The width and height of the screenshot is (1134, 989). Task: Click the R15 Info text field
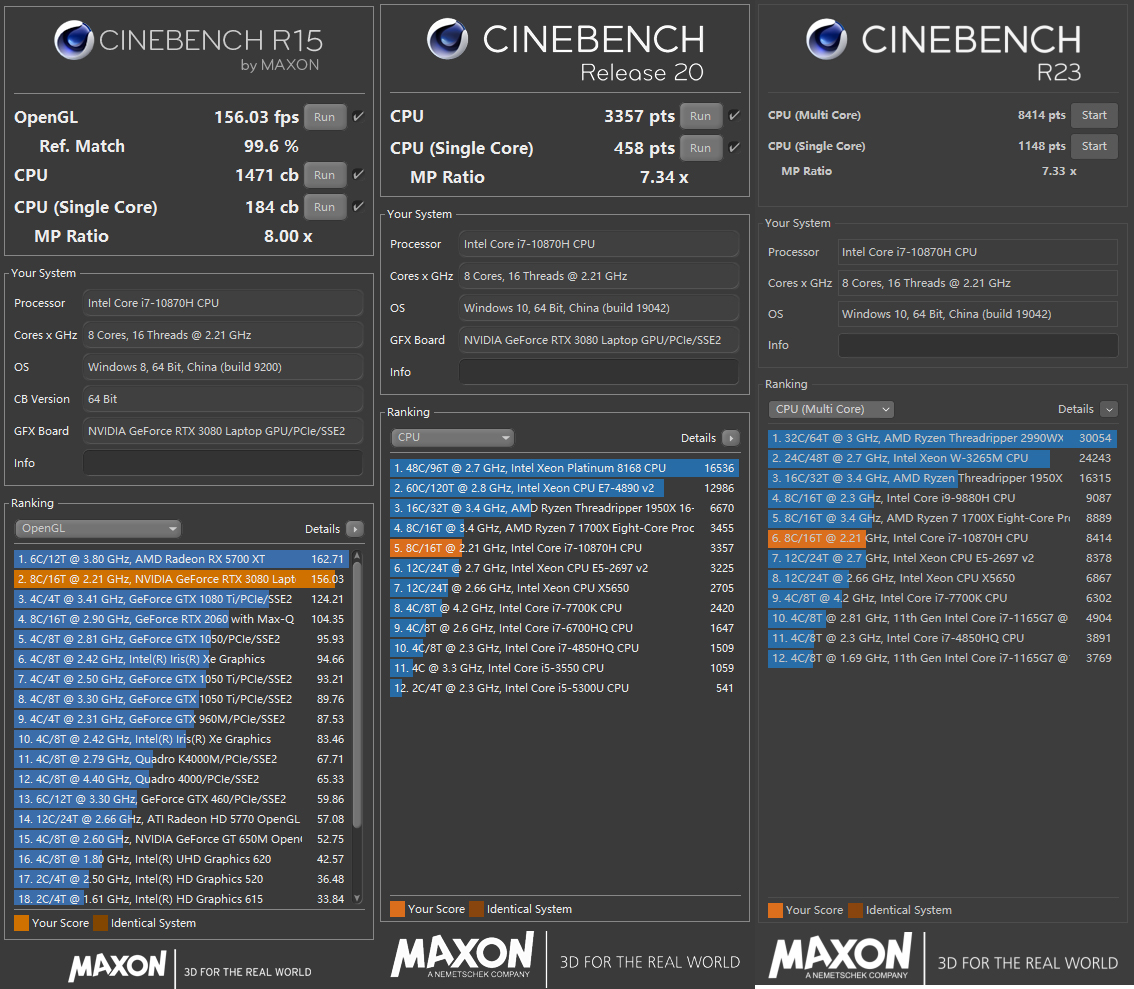tap(222, 463)
